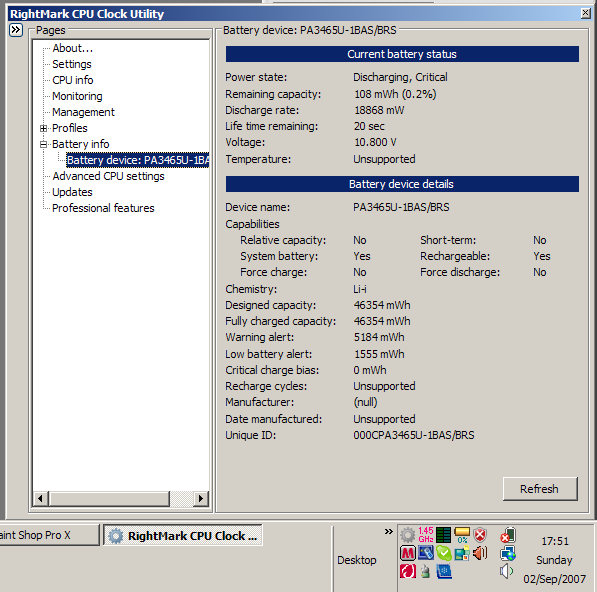Click the low battery alert value 1555 mWh

[x=379, y=354]
